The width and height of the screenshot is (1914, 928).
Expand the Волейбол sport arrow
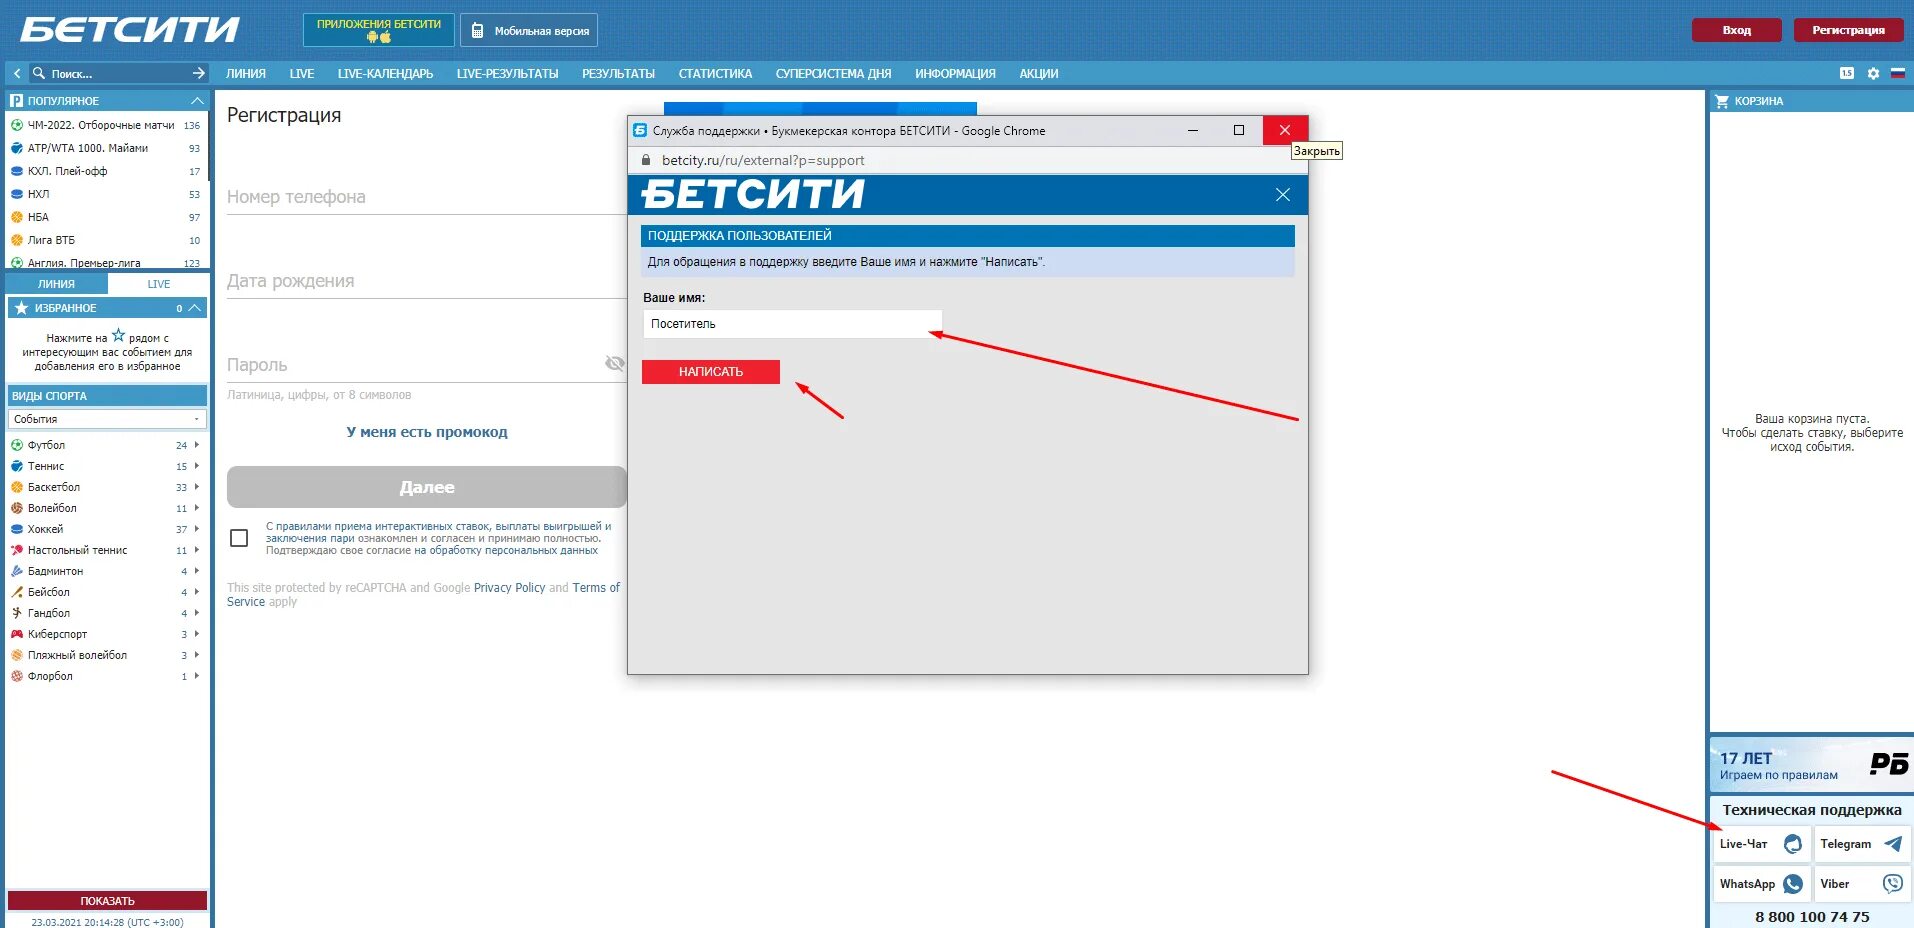(197, 508)
